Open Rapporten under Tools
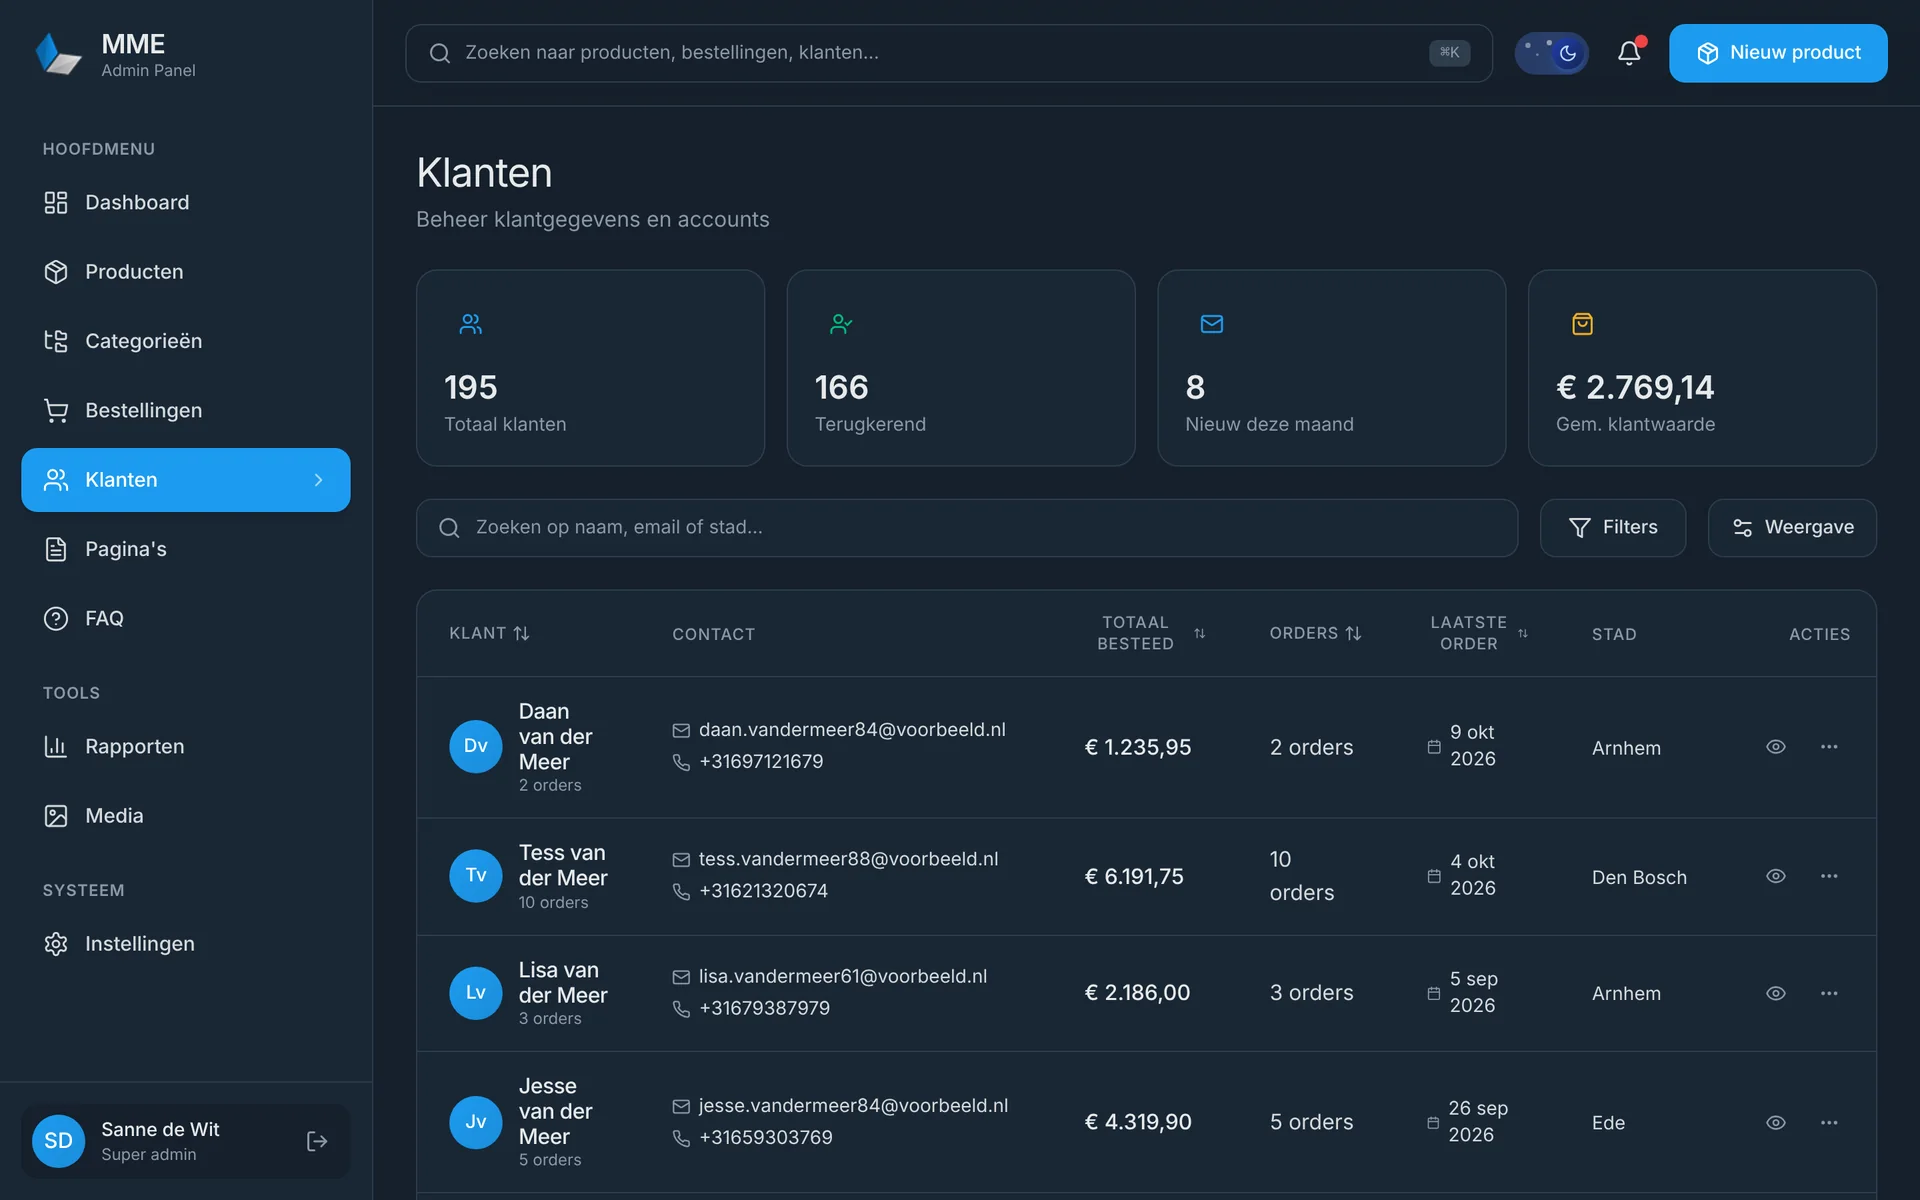 186,747
